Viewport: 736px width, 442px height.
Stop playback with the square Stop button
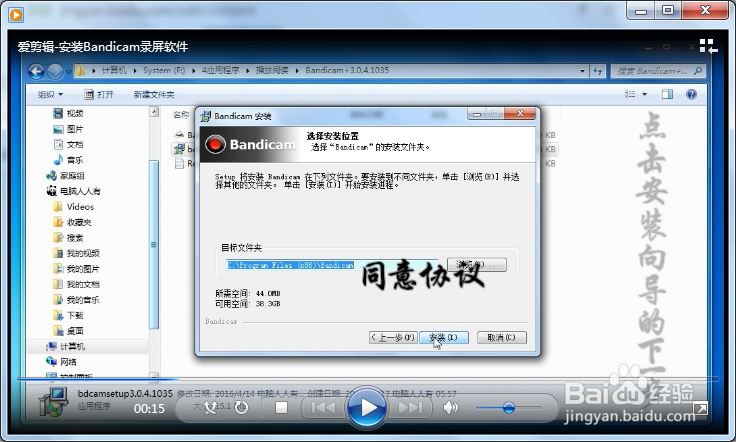pos(281,408)
